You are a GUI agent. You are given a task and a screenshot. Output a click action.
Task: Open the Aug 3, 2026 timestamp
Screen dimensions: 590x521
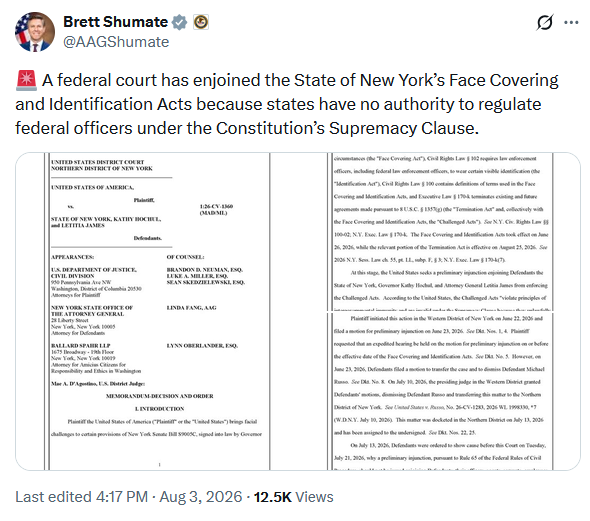click(201, 497)
